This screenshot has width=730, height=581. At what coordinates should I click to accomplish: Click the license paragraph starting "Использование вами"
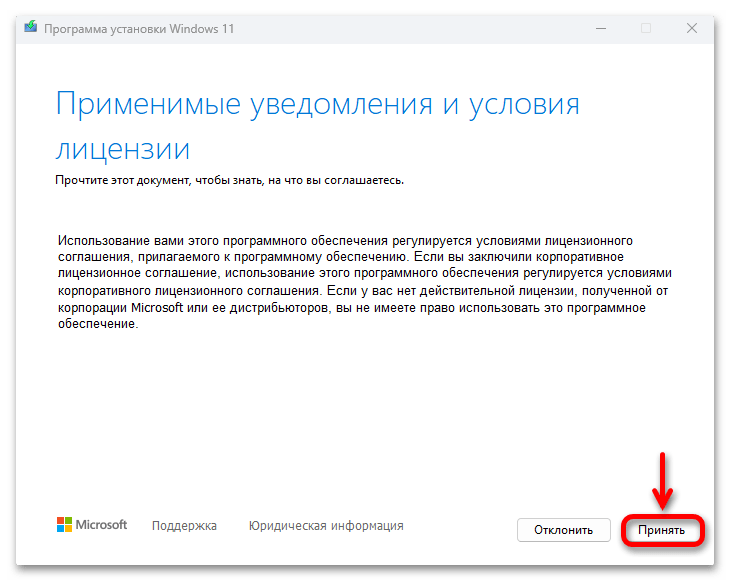(365, 282)
